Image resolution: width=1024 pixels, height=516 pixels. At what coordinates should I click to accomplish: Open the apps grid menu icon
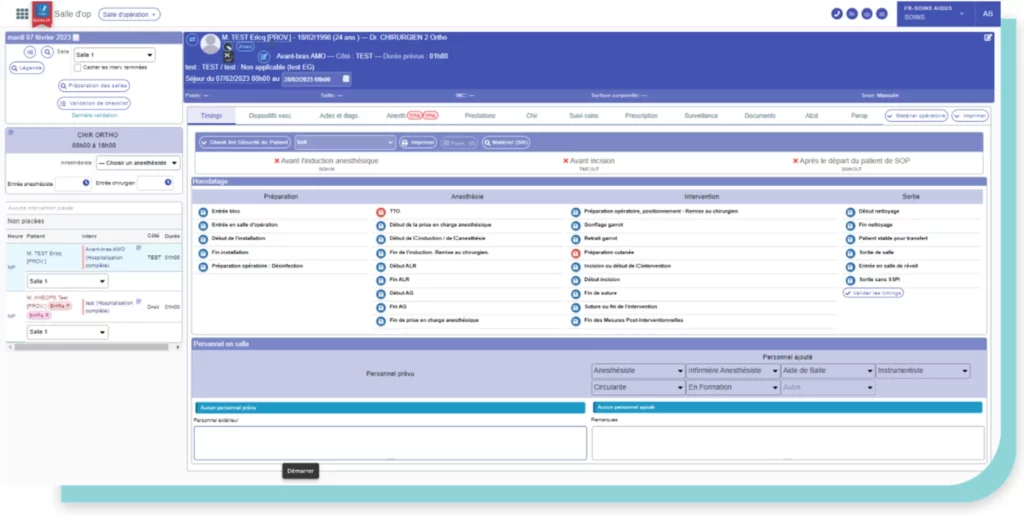(x=22, y=14)
